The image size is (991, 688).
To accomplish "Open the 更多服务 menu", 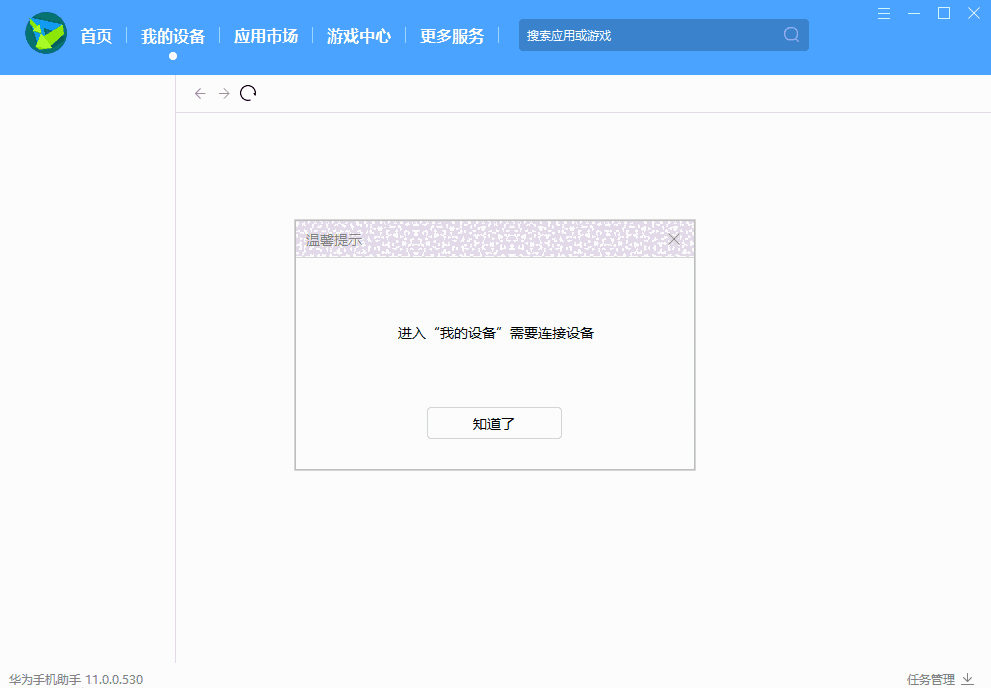I will (452, 35).
